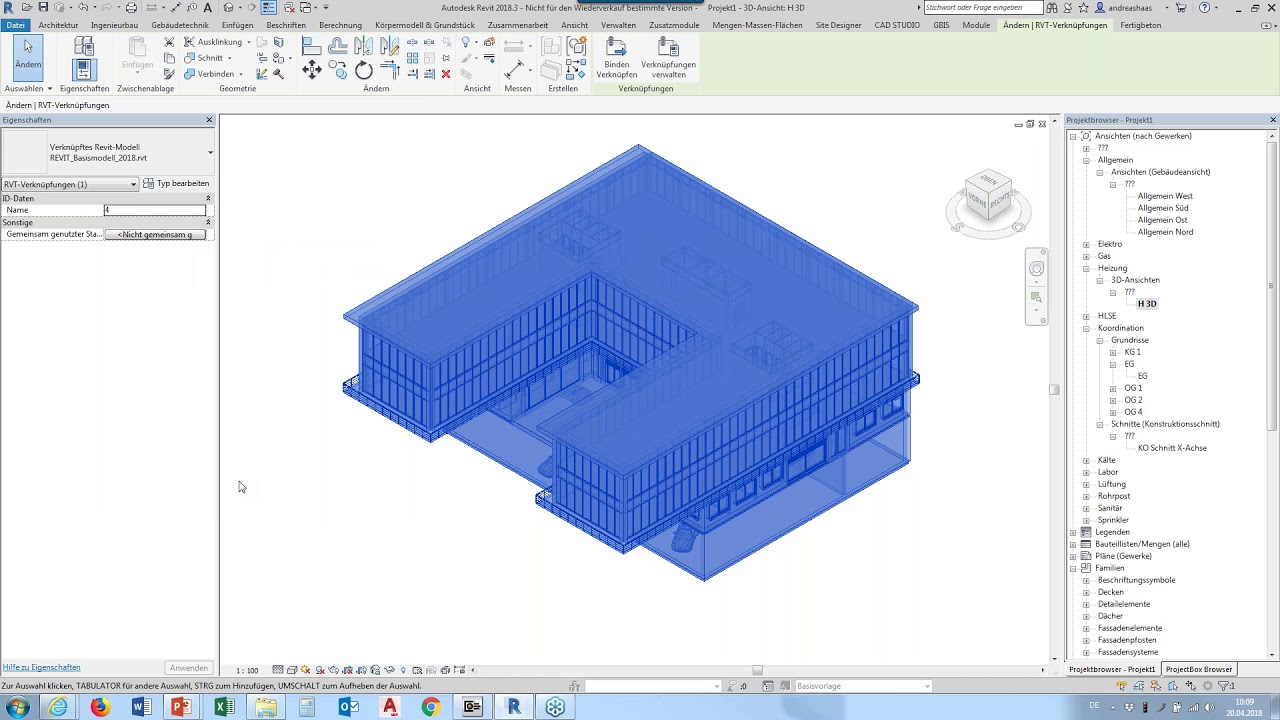Switch to the Projektbrowser - Projekt1 tab
Screen dimensions: 1280x720
[x=1112, y=669]
